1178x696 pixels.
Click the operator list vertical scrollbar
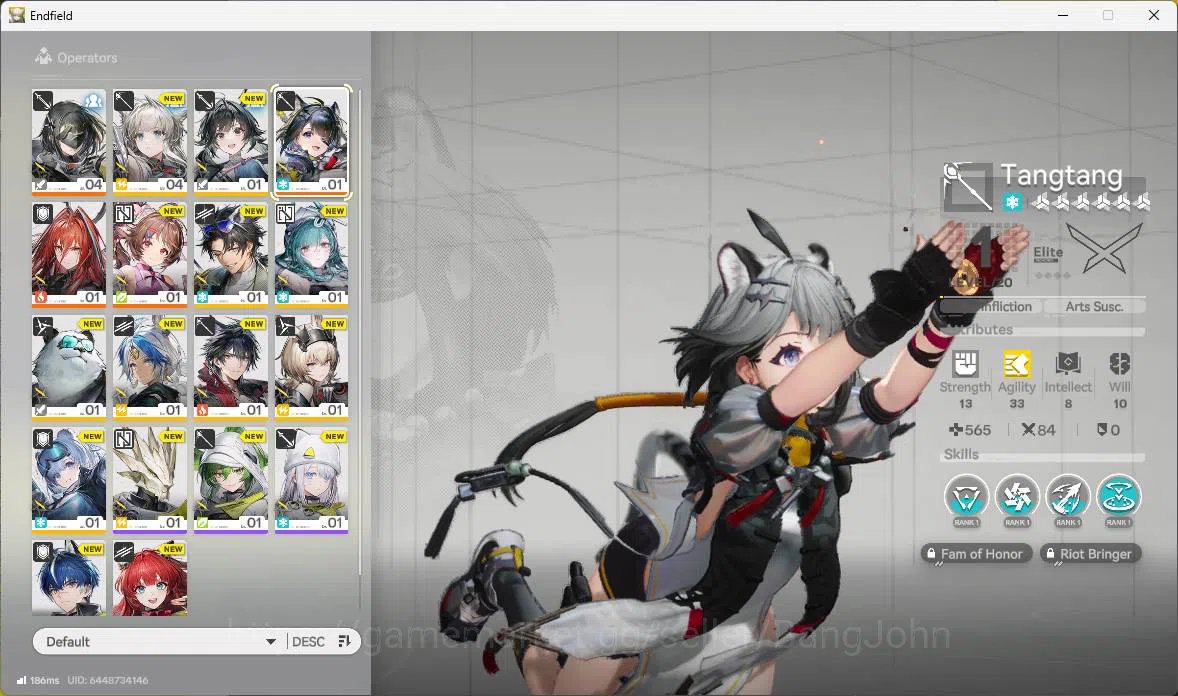pos(360,331)
